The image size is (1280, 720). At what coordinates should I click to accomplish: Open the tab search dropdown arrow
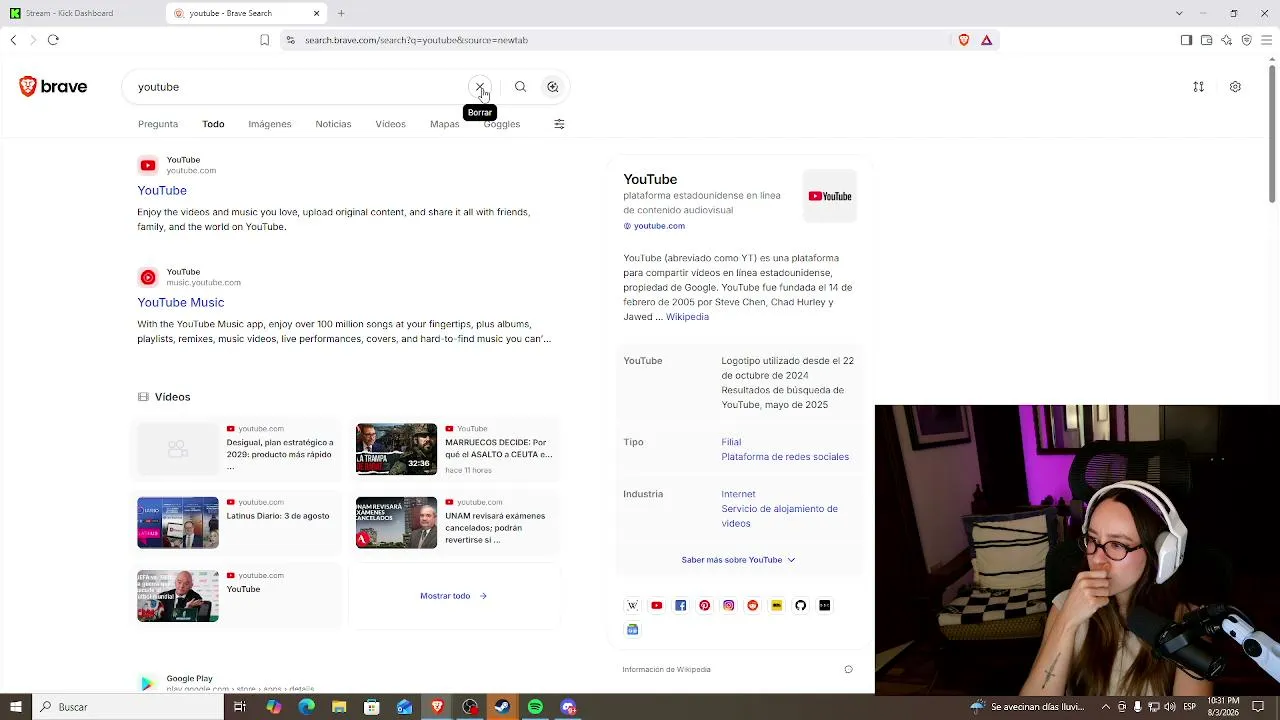tap(1179, 13)
